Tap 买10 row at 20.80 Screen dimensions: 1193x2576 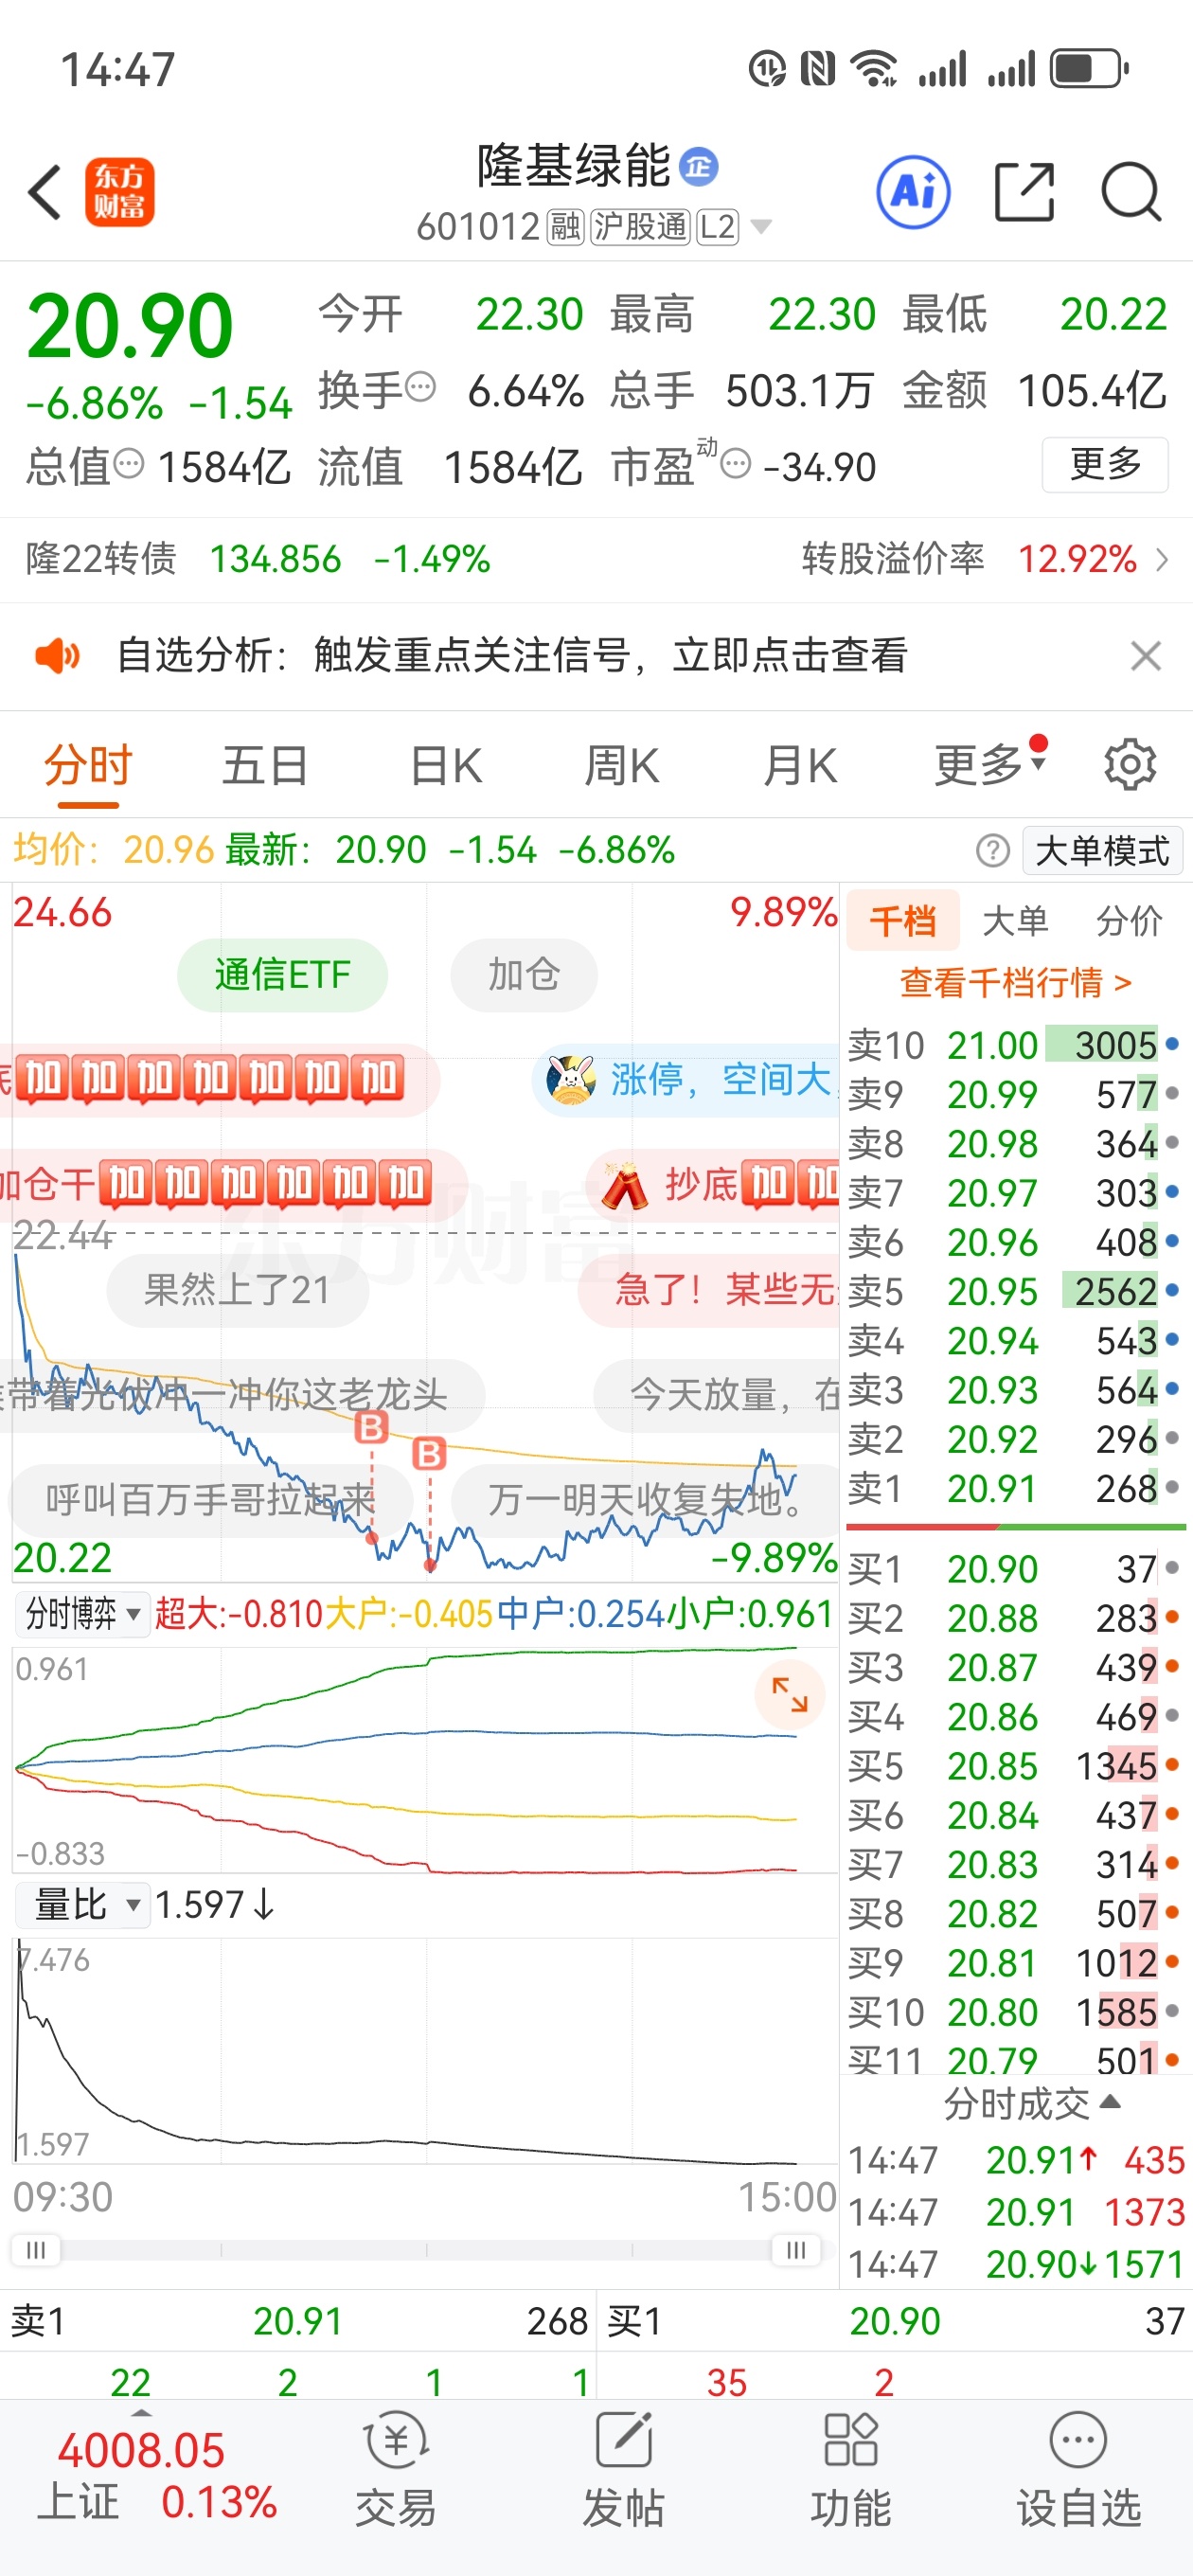click(1015, 2012)
